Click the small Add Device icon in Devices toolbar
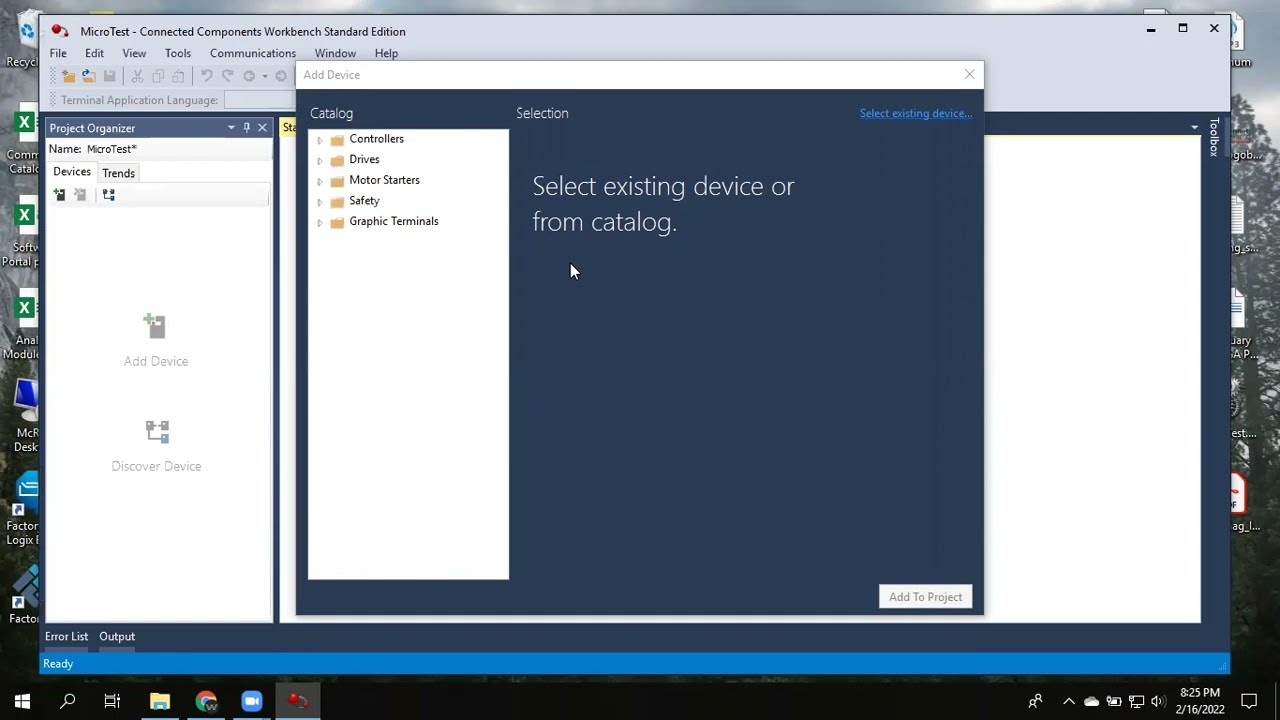 (x=59, y=195)
